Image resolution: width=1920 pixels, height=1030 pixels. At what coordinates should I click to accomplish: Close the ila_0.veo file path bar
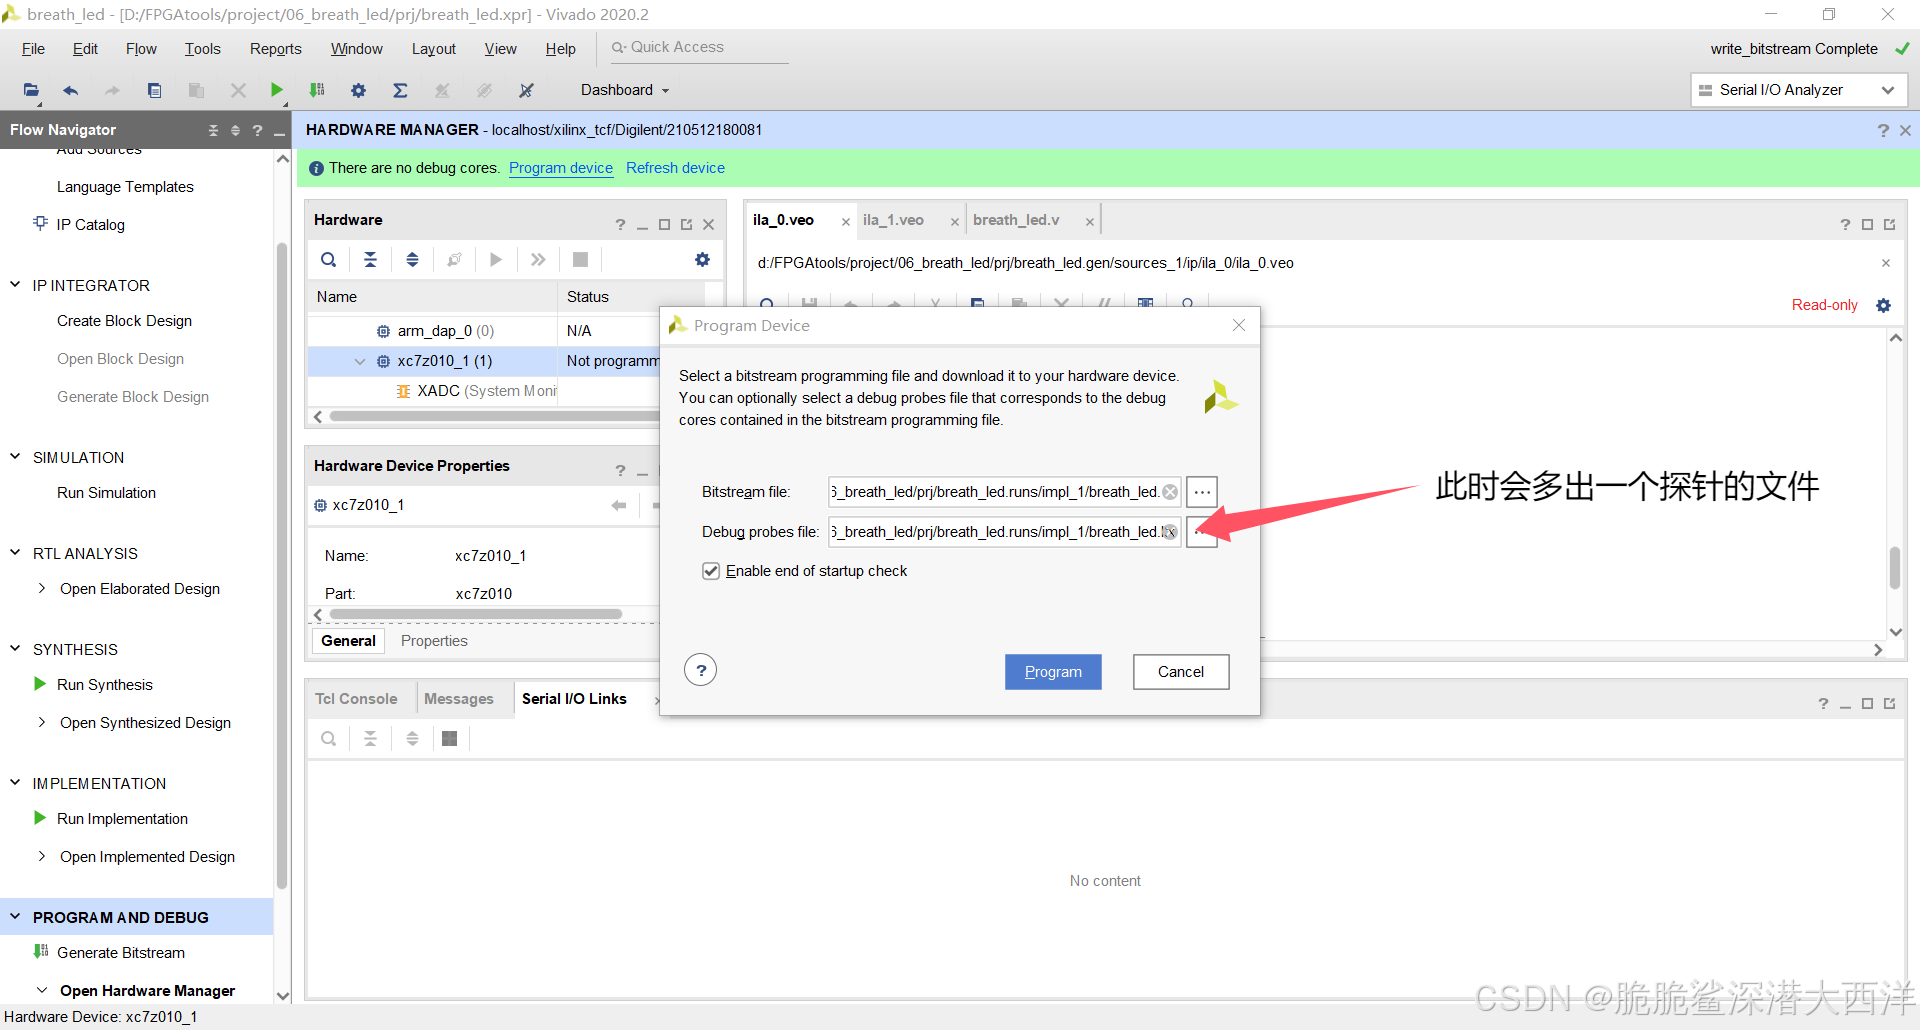point(1886,263)
